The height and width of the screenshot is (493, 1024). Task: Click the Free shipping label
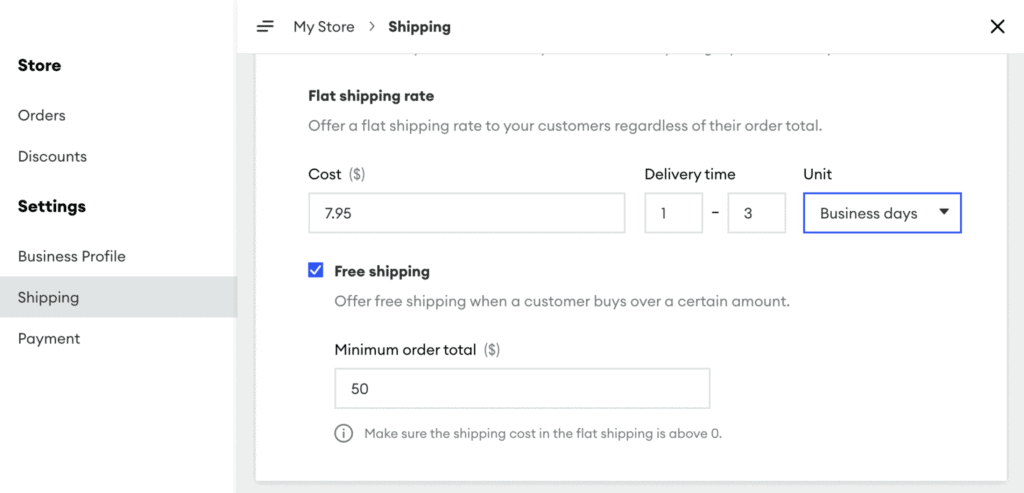(x=382, y=271)
